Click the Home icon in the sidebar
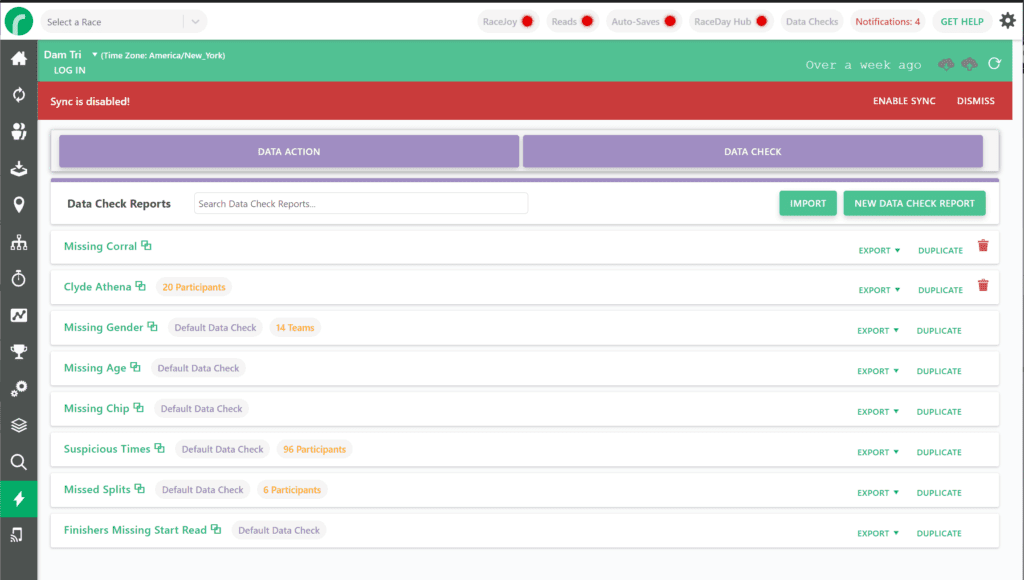Screen dimensions: 1024x580 18,59
